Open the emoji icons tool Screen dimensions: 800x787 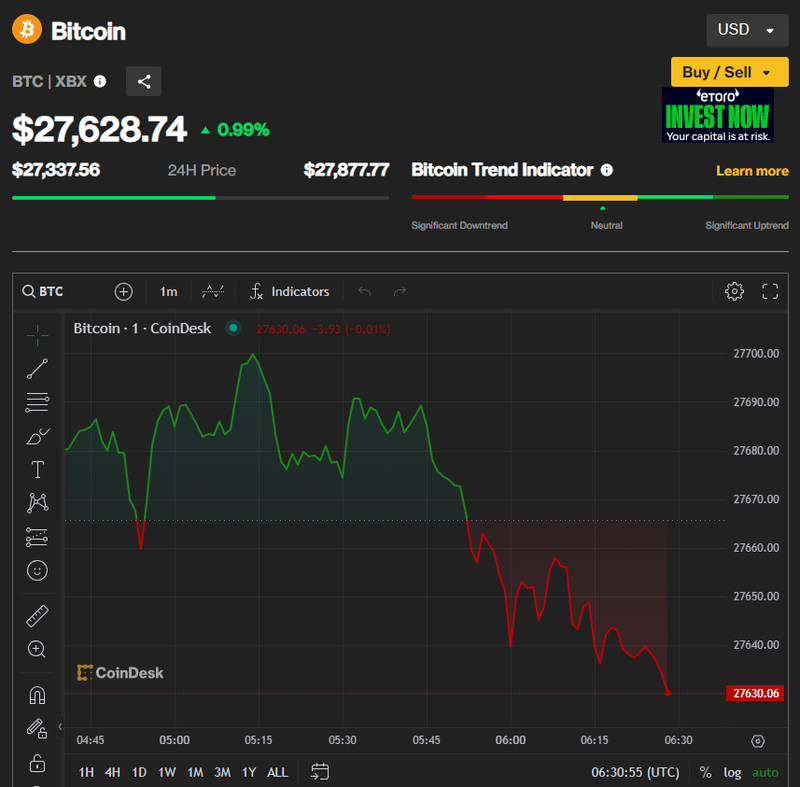point(37,571)
